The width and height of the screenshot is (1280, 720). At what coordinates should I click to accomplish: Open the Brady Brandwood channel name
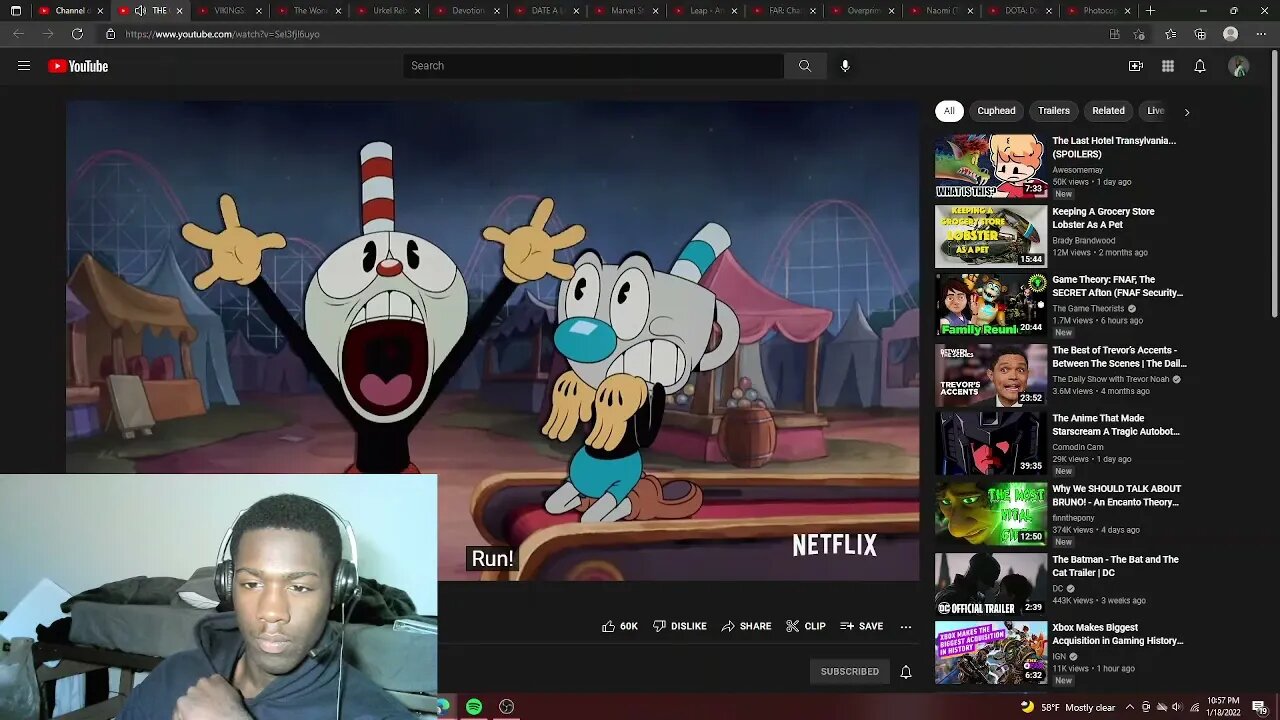[x=1084, y=240]
